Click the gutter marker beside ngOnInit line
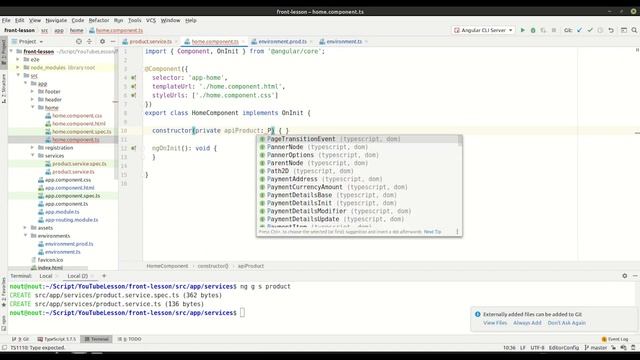640x360 pixels. 133,148
